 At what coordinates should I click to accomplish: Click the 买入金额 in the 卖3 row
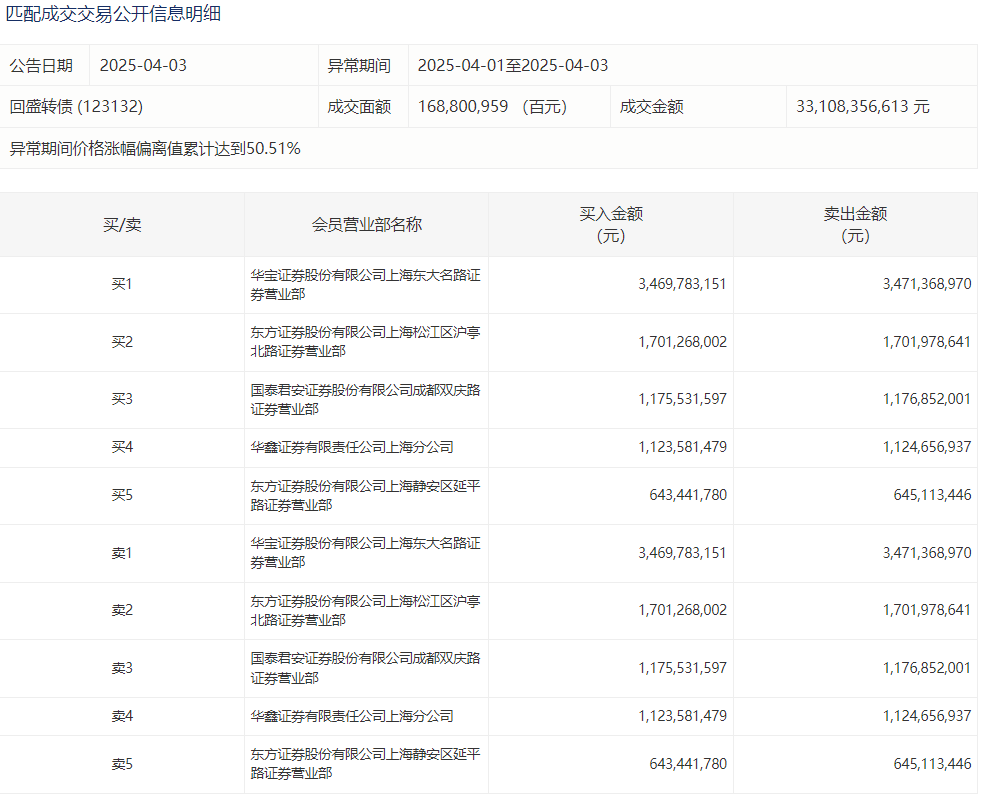682,668
